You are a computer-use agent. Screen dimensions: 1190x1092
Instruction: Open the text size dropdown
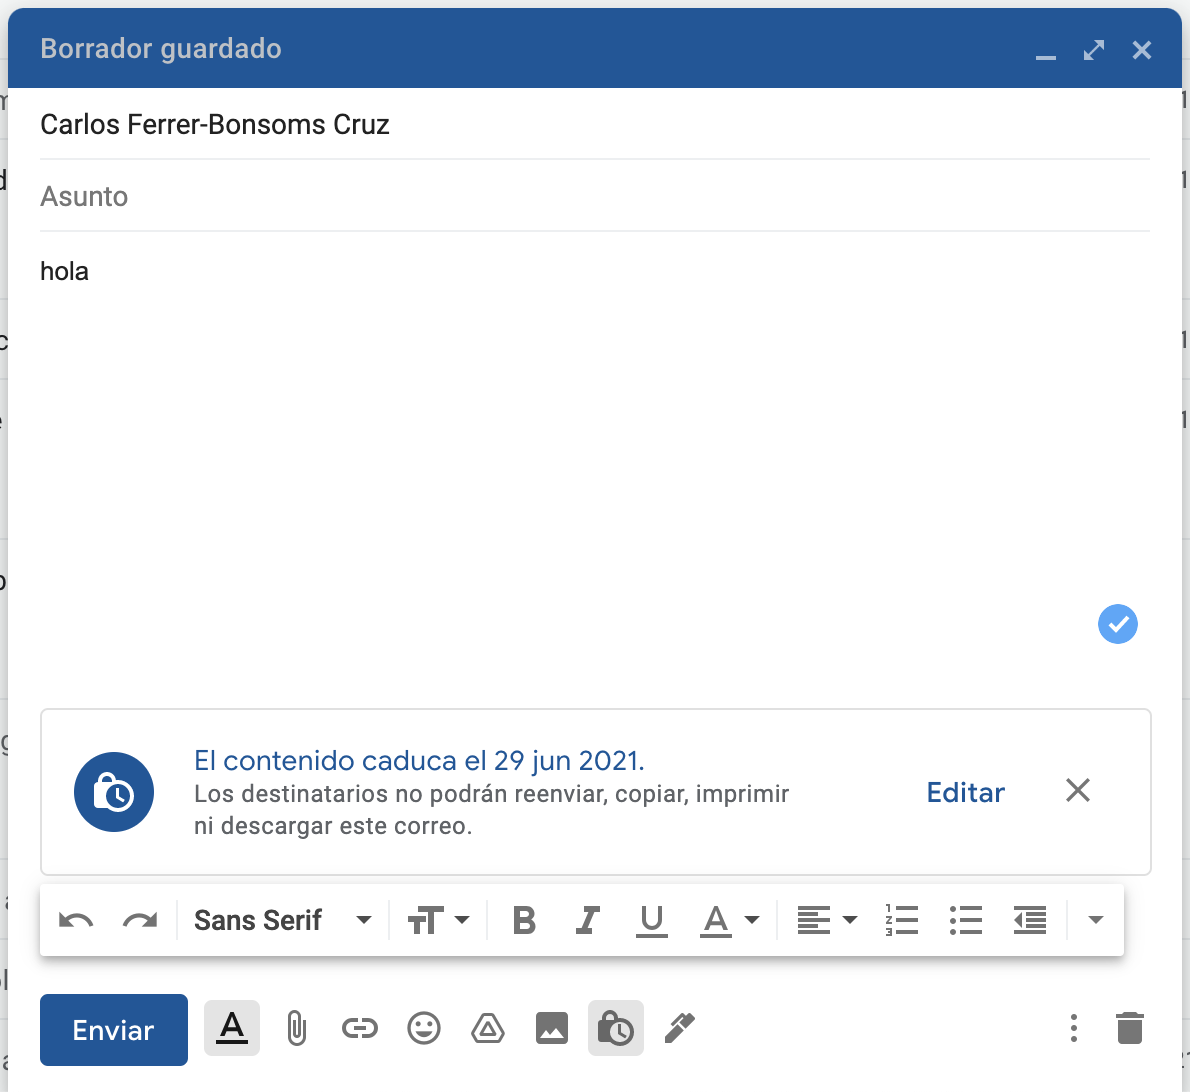point(438,920)
